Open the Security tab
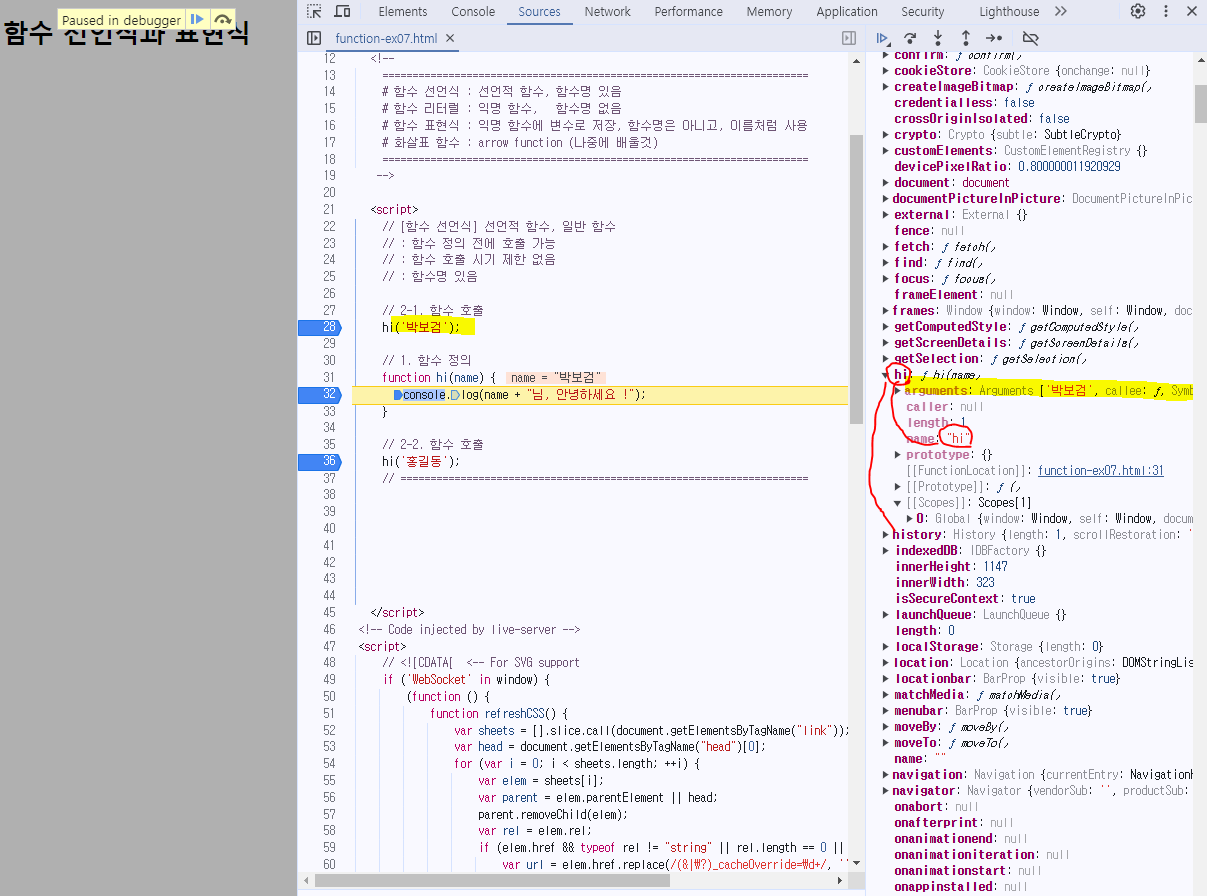This screenshot has width=1207, height=896. [923, 12]
